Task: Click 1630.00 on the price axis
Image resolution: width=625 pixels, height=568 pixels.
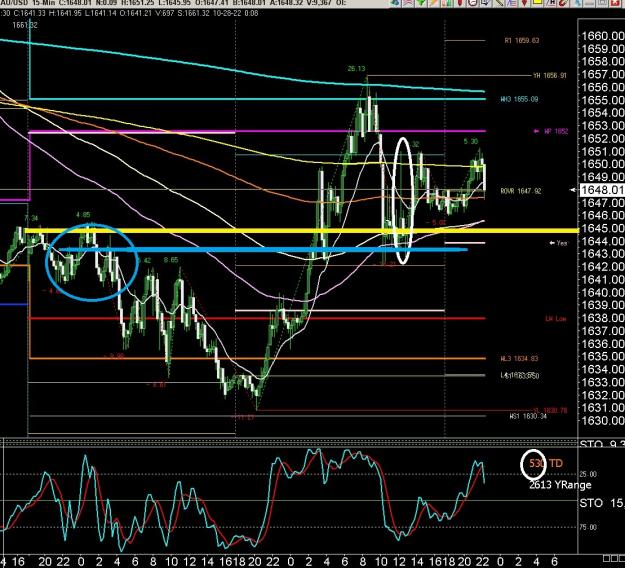Action: [x=602, y=421]
